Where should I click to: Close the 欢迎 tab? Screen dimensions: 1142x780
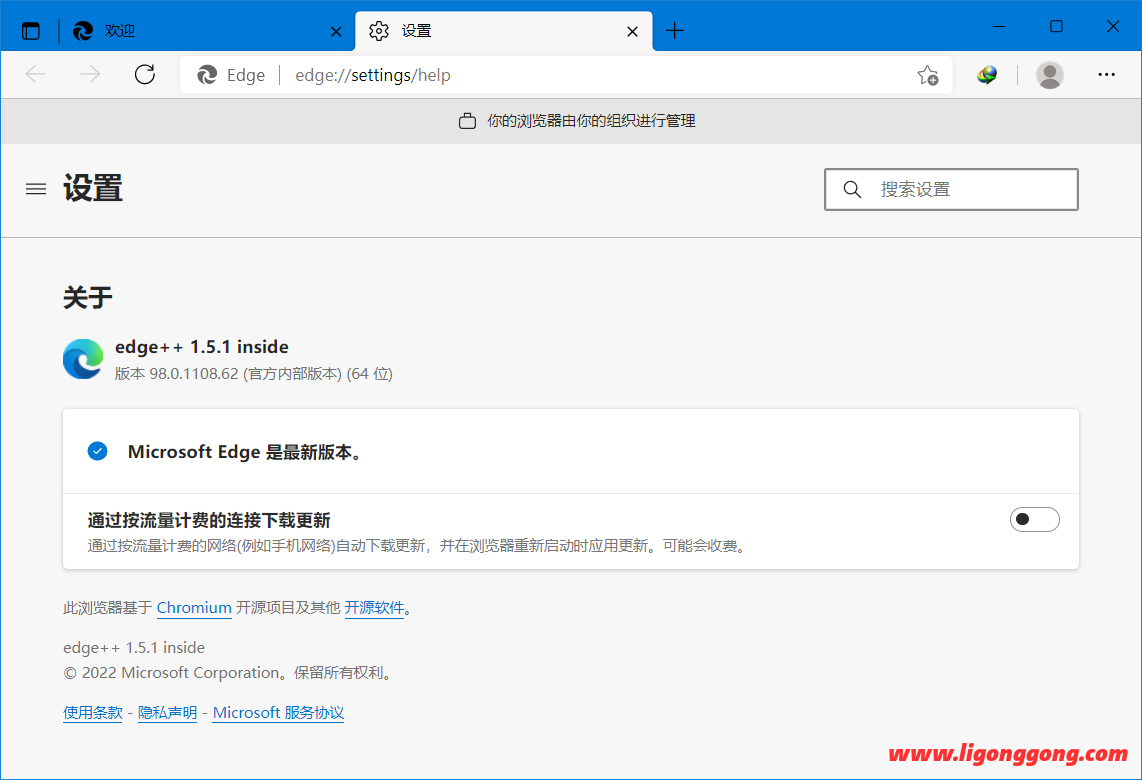click(336, 31)
